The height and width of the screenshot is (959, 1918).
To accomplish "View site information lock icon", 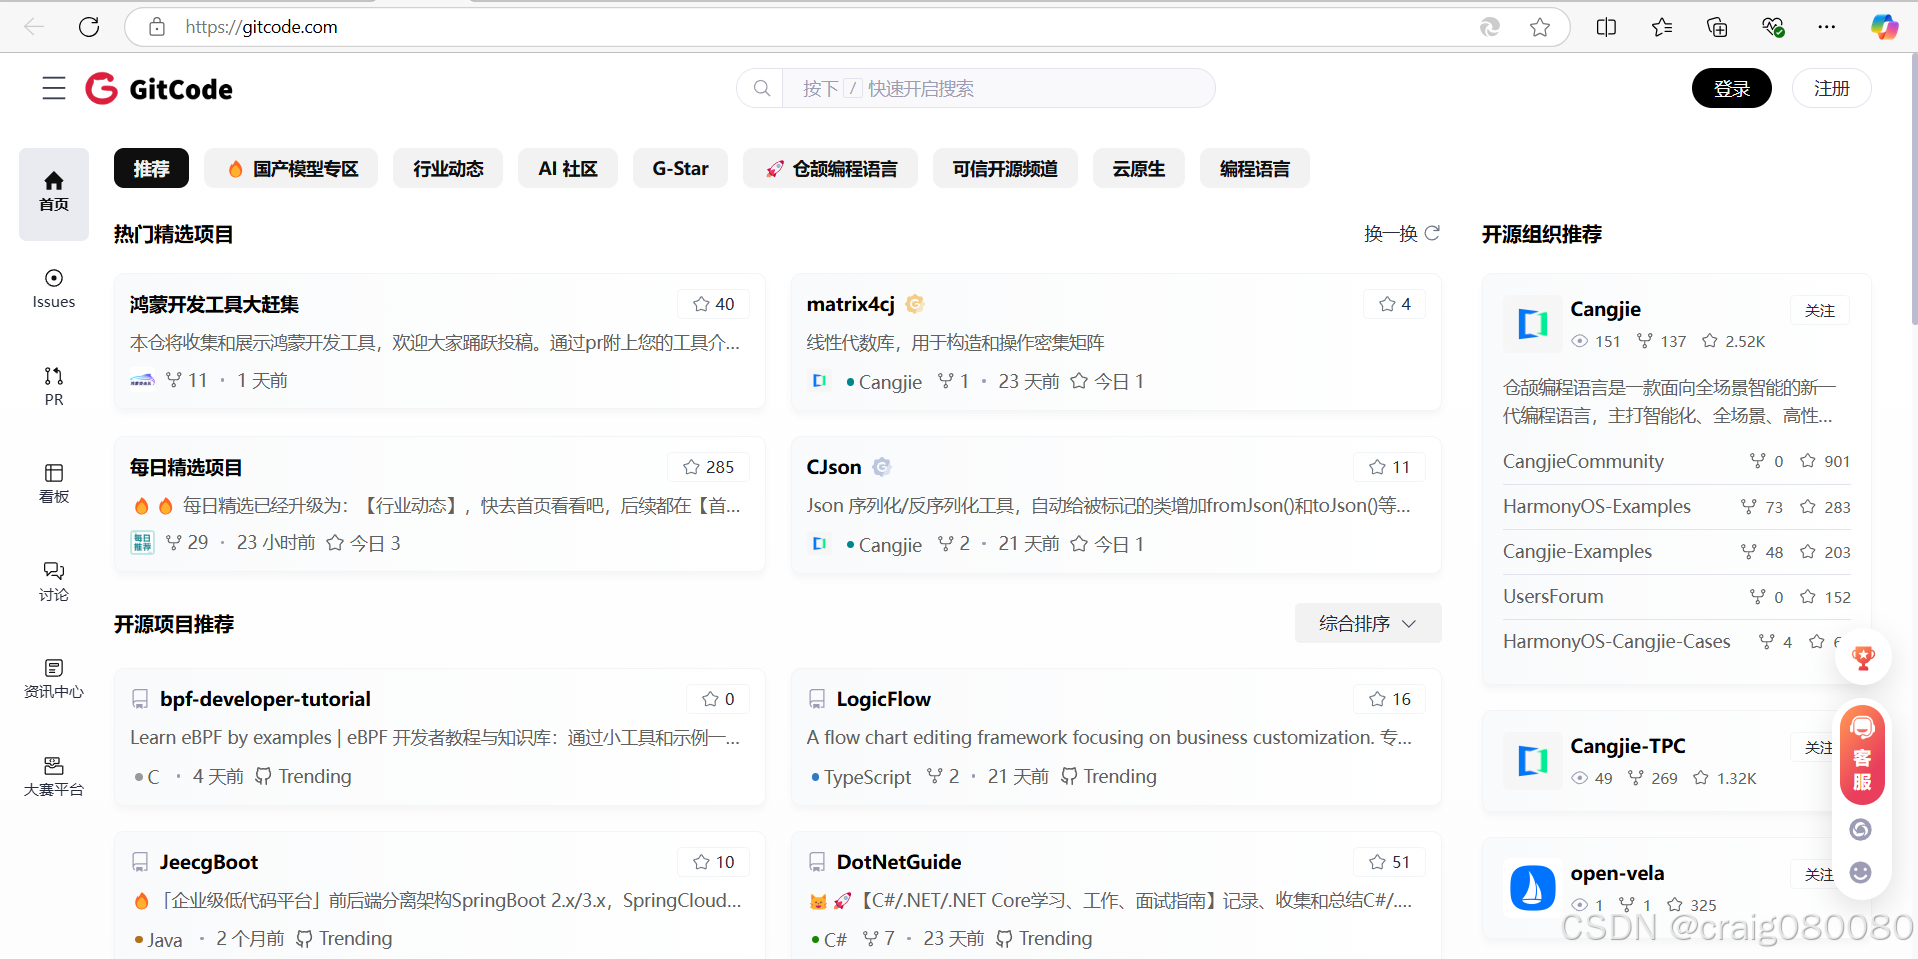I will click(x=157, y=27).
